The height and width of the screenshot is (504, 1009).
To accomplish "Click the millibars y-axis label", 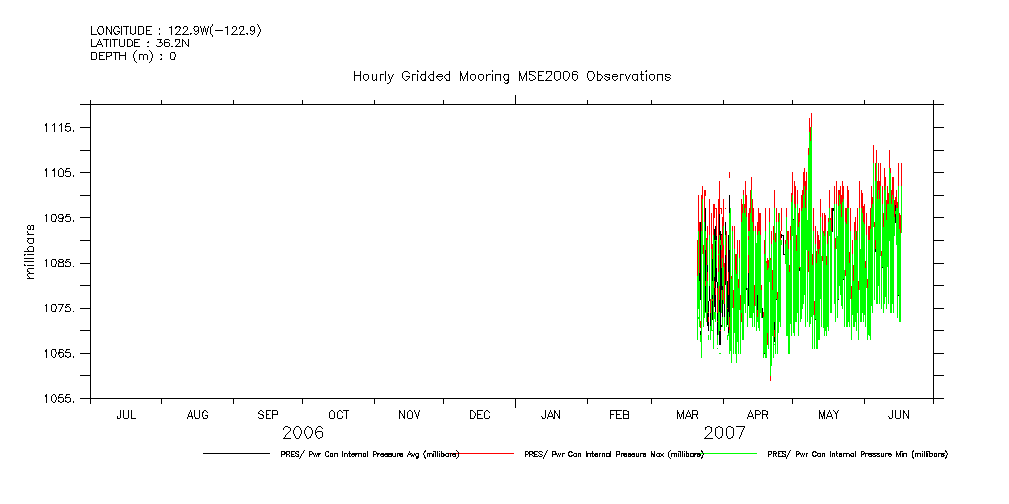I will pos(31,251).
